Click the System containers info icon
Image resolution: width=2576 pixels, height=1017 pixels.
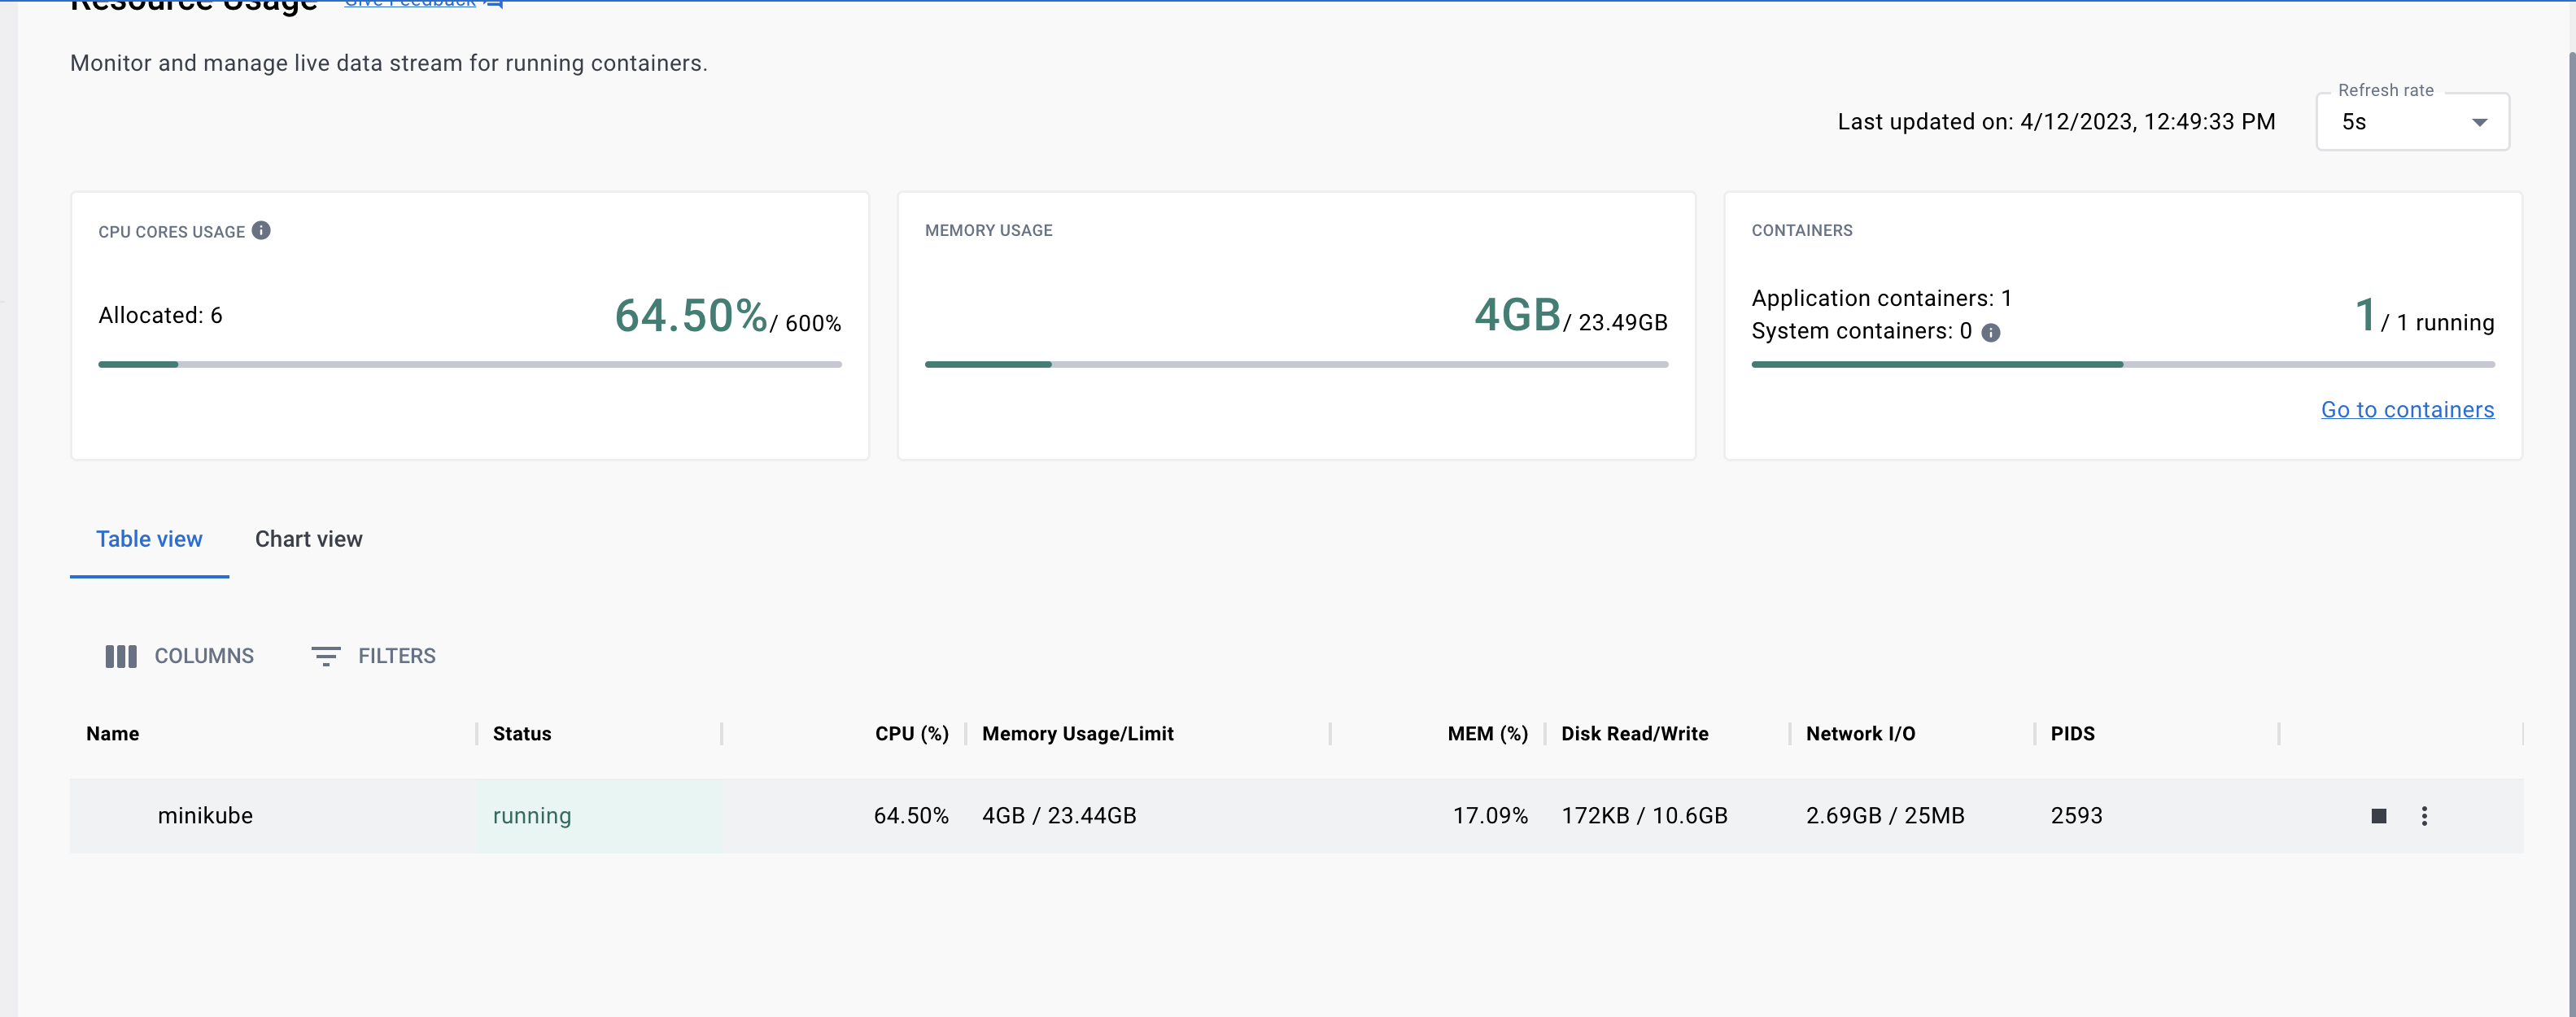[1990, 332]
